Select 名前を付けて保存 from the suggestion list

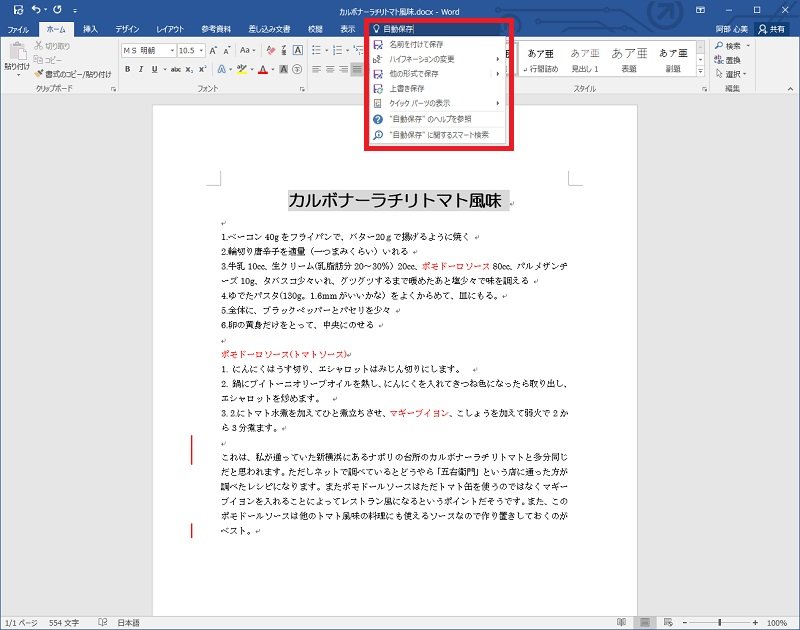pos(438,44)
